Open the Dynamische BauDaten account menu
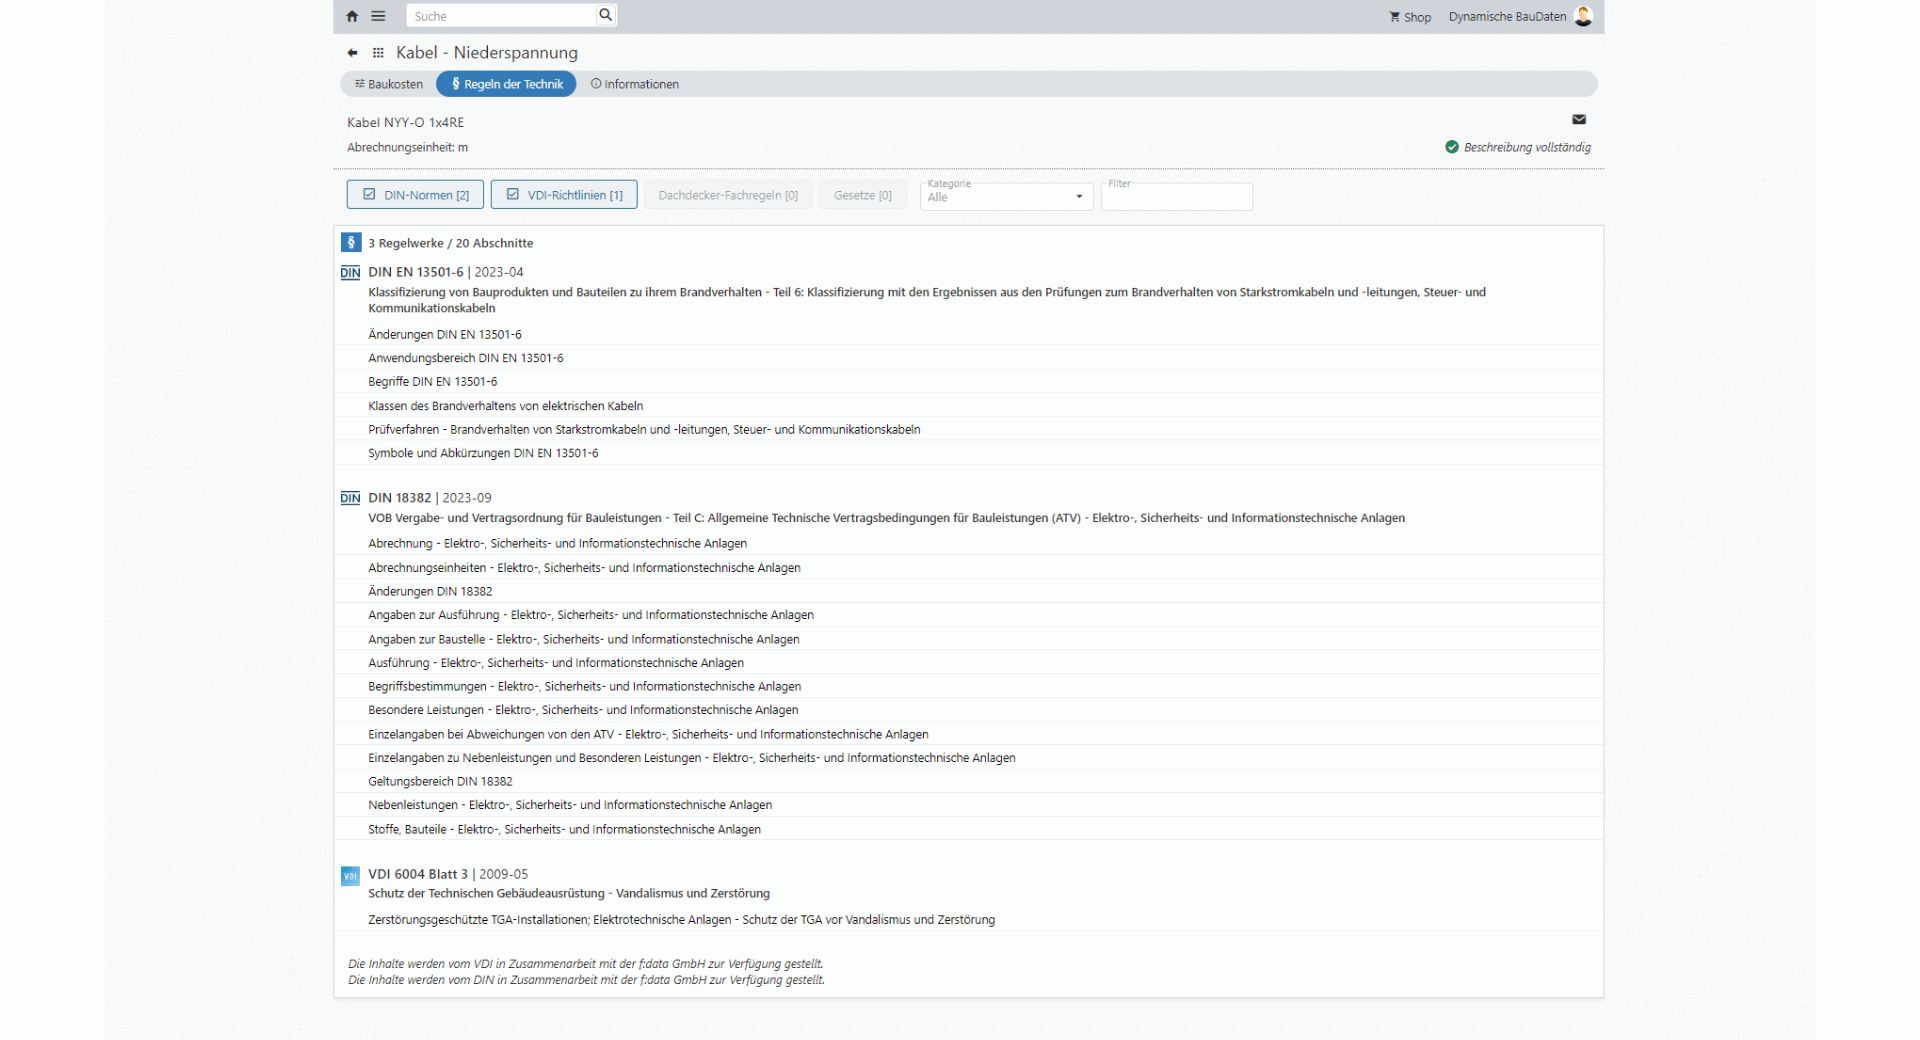The image size is (1920, 1040). tap(1507, 17)
